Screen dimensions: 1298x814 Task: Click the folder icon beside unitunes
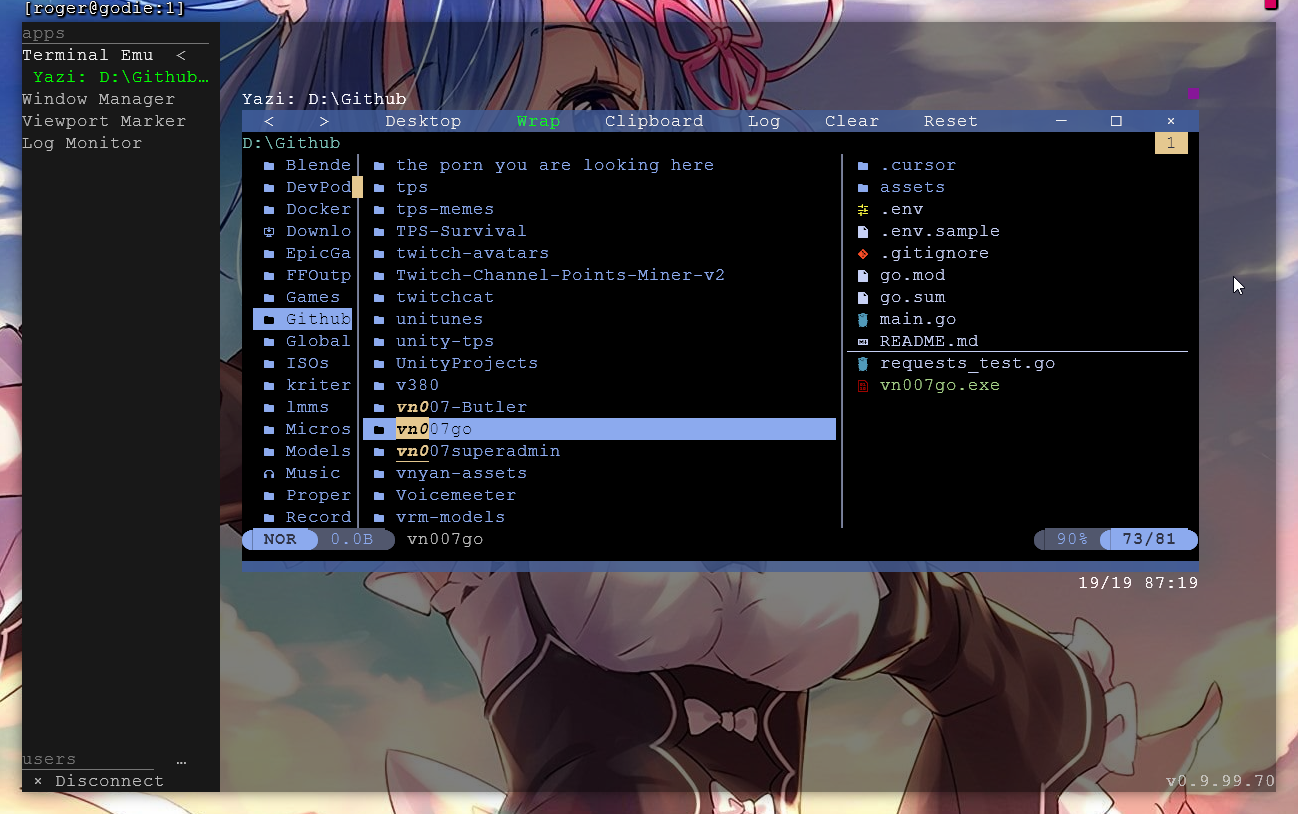(379, 319)
